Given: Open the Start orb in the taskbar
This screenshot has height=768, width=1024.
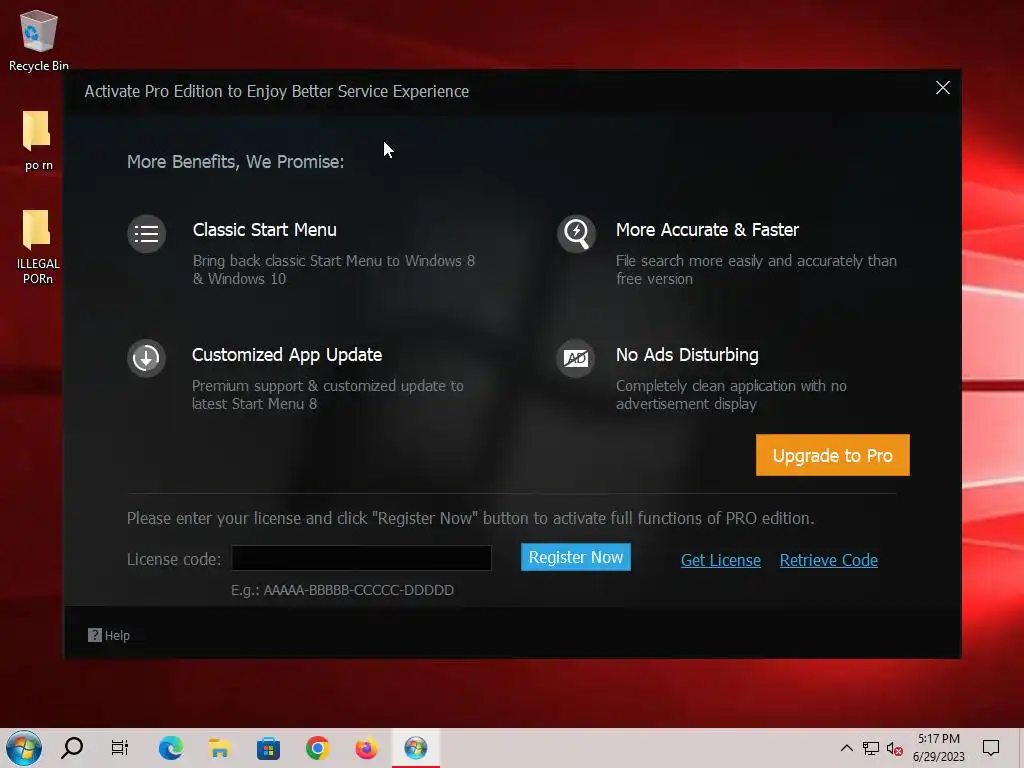Looking at the screenshot, I should pyautogui.click(x=24, y=748).
